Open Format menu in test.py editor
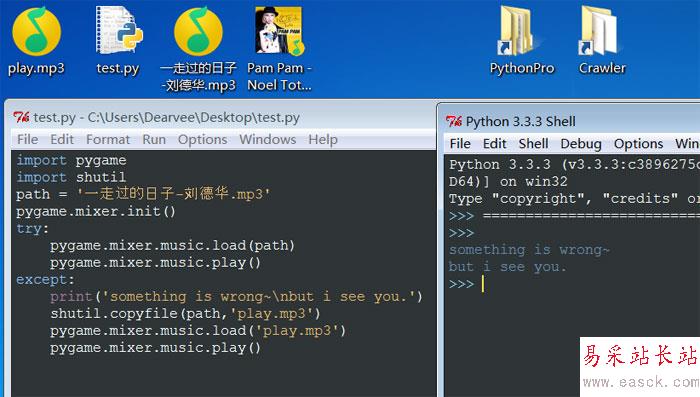Screen dimensions: 700x397 [x=108, y=139]
